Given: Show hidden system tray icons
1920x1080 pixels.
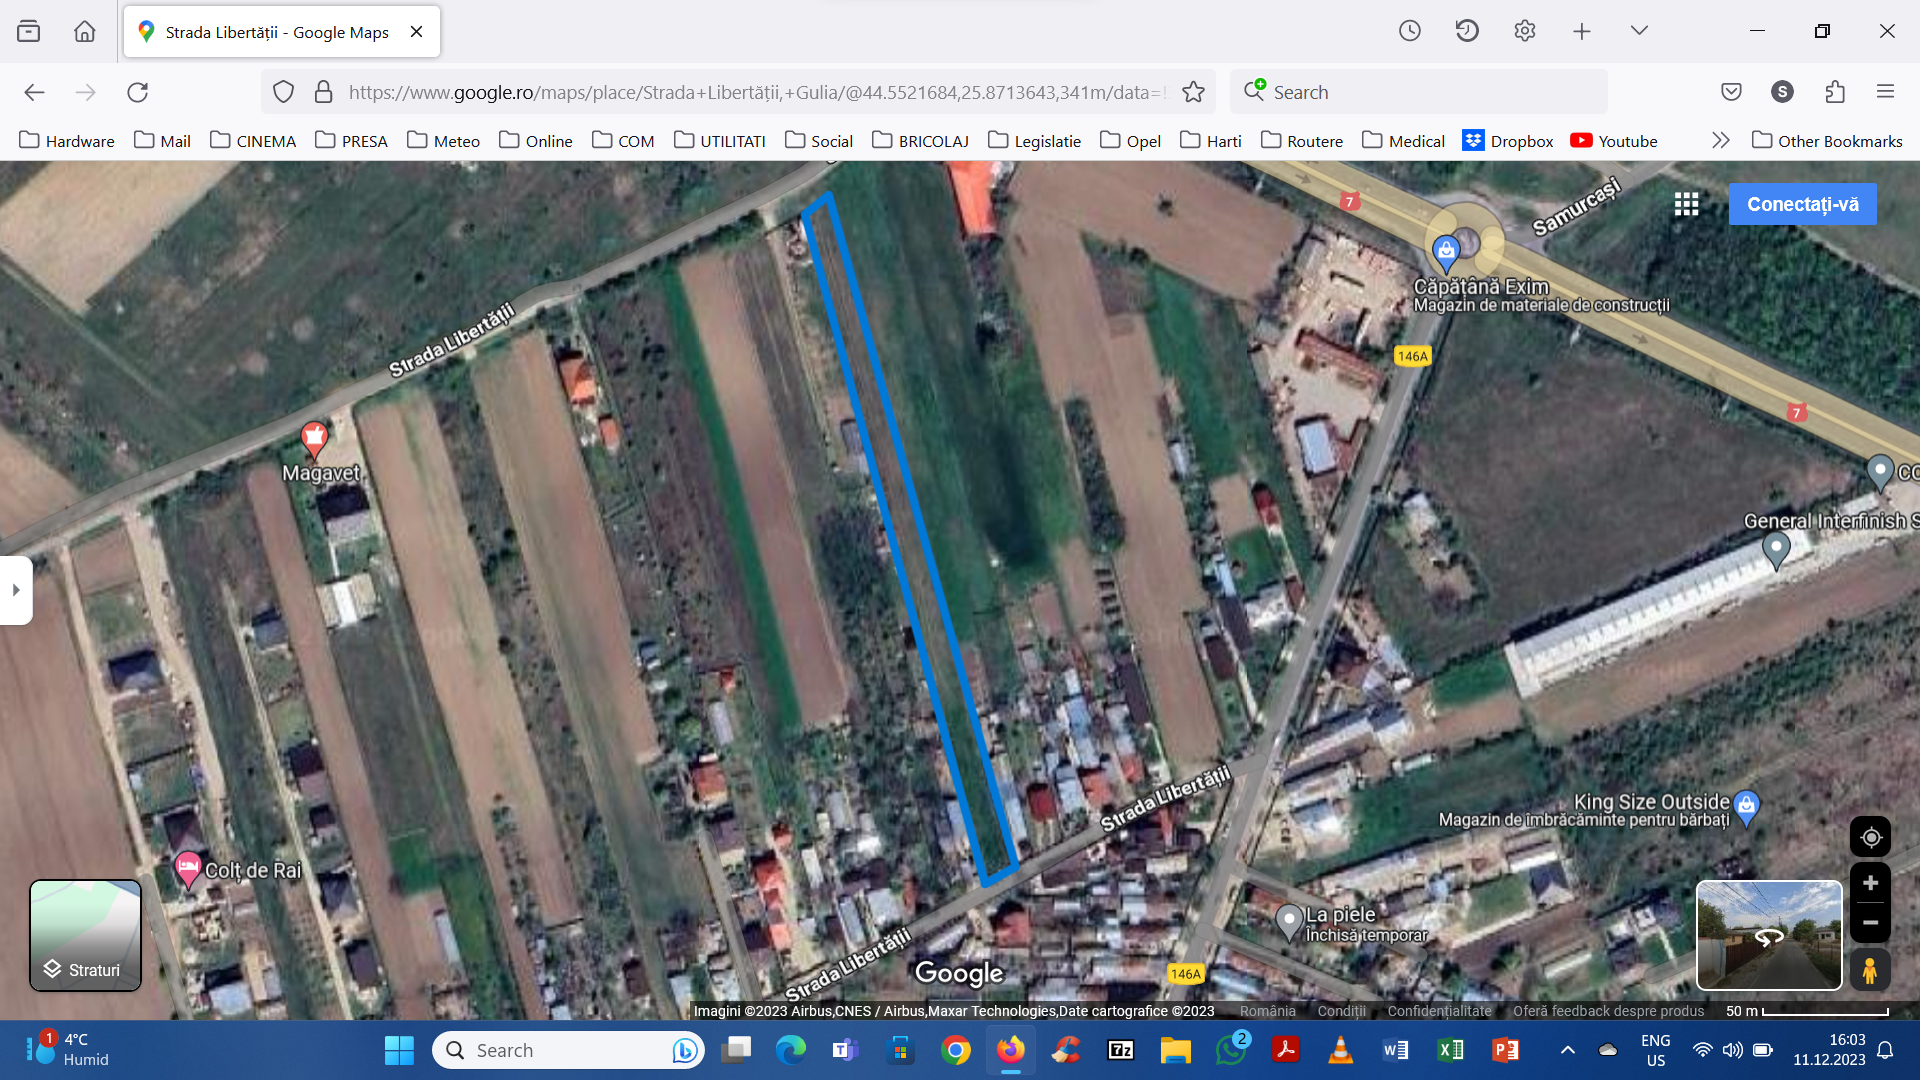Looking at the screenshot, I should click(x=1567, y=1050).
